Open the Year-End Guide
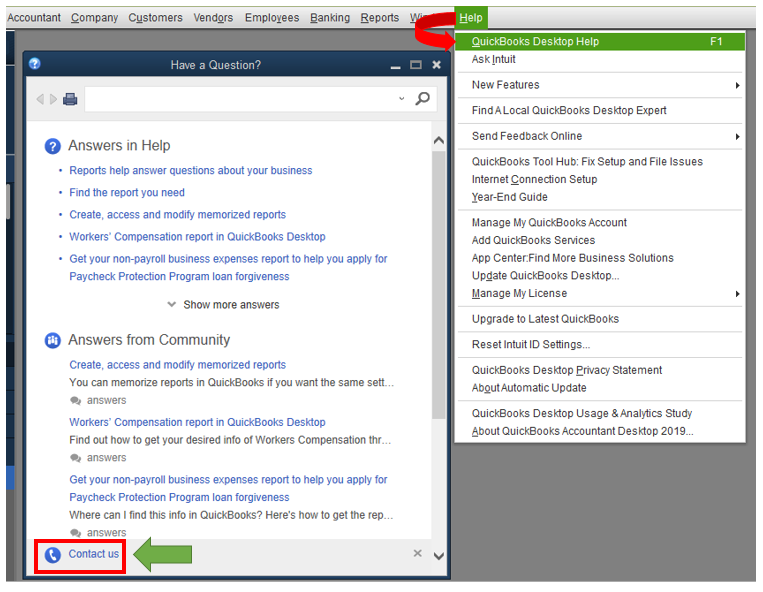 tap(600, 197)
